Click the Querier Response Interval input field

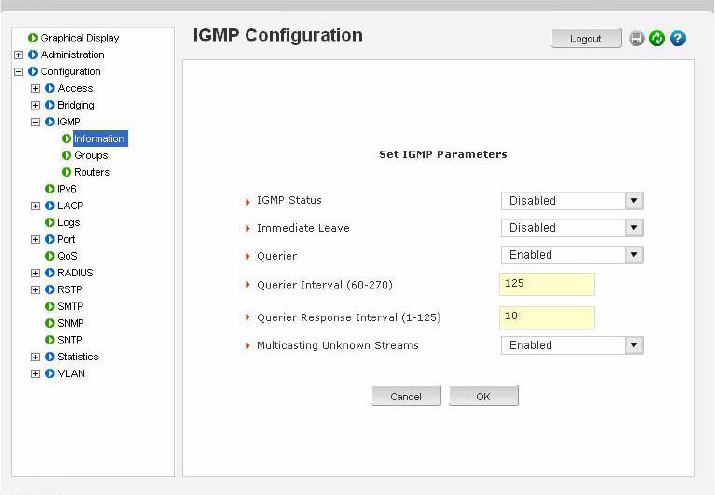547,317
